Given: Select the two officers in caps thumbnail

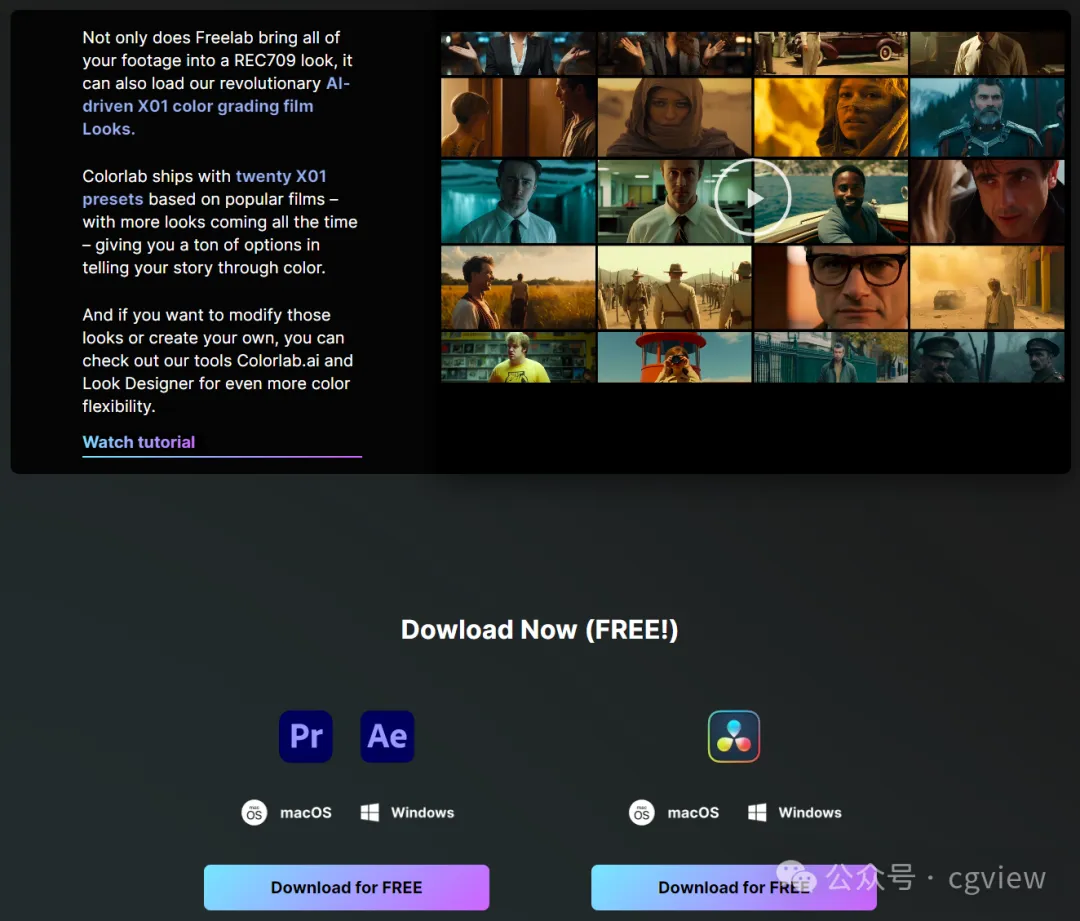Looking at the screenshot, I should (987, 357).
